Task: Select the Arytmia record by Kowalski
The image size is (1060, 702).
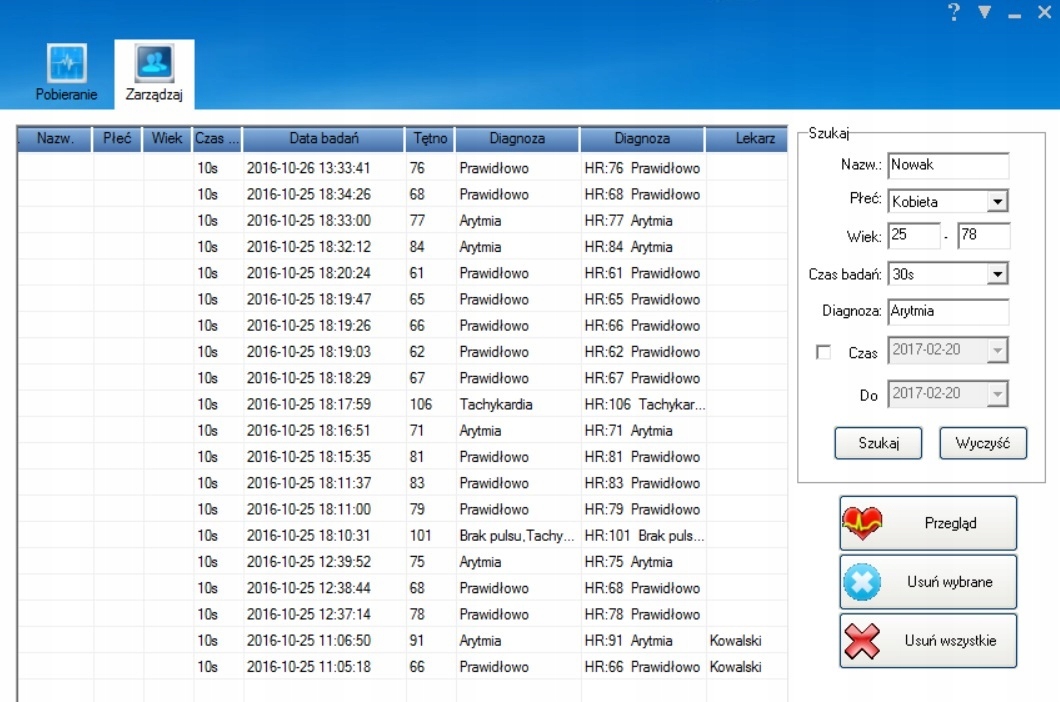Action: click(x=402, y=640)
